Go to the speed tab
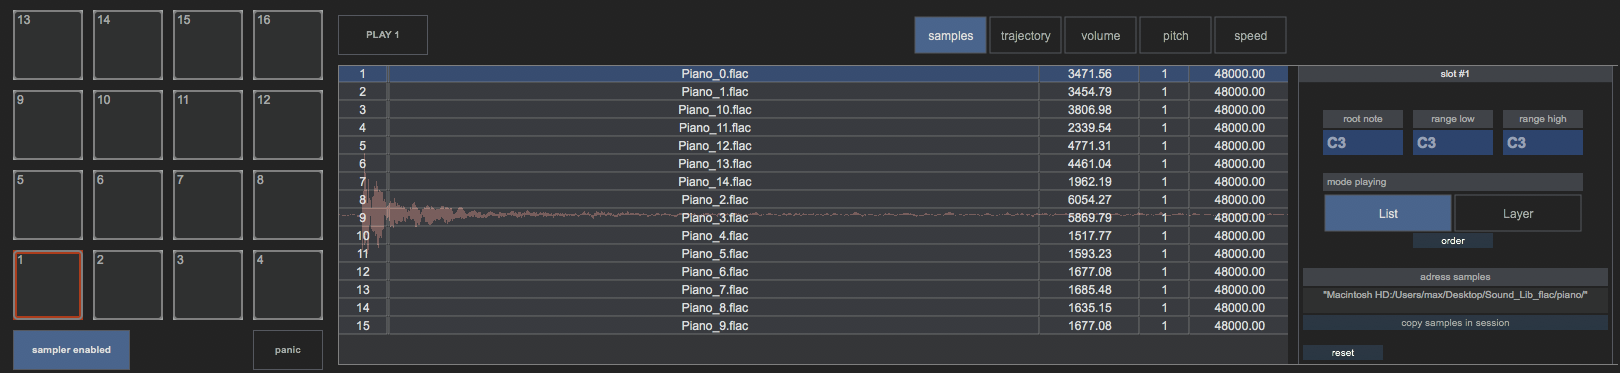 pos(1250,35)
